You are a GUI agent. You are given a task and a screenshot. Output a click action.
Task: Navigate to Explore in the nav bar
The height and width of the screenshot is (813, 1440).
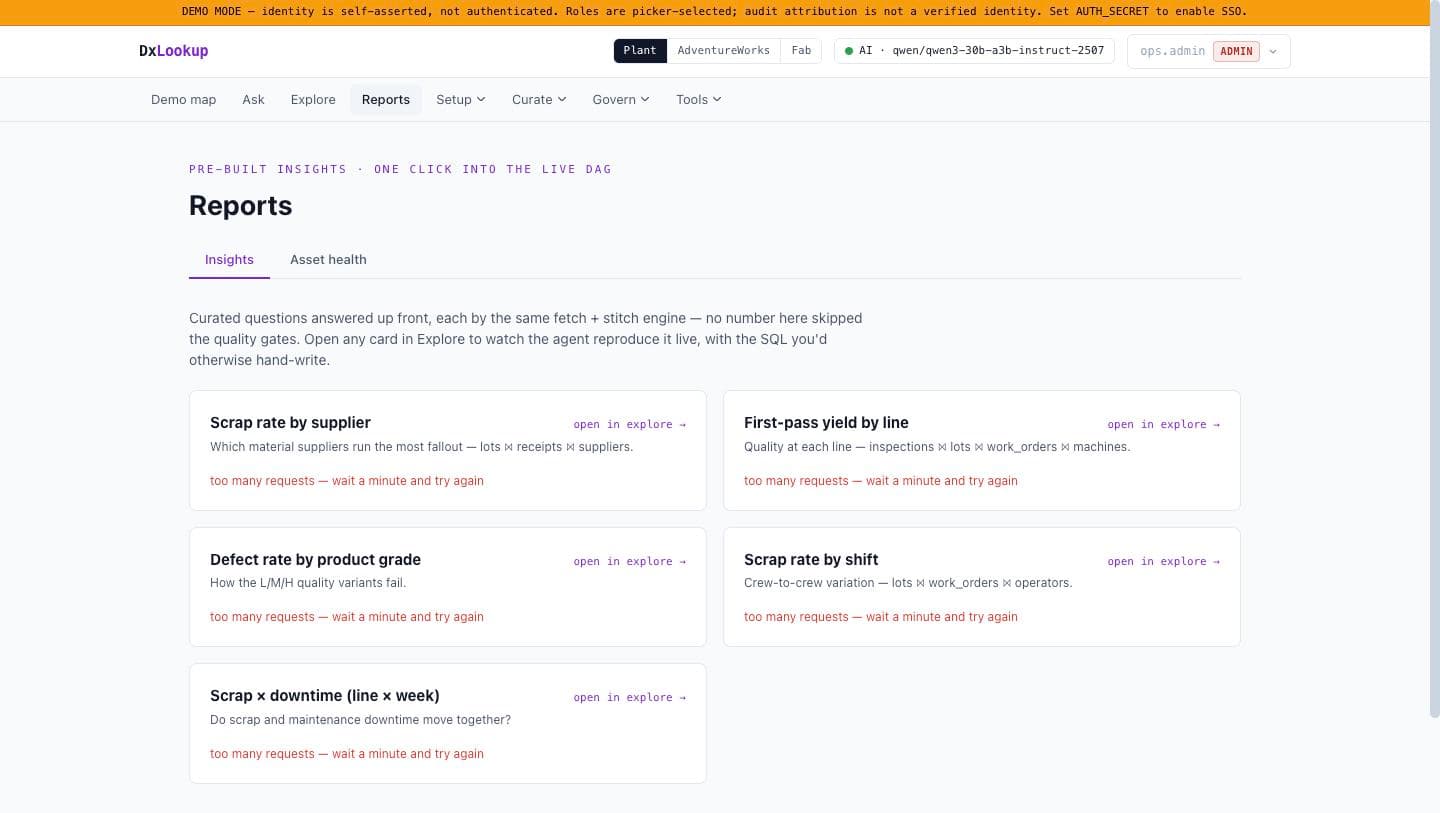[313, 100]
